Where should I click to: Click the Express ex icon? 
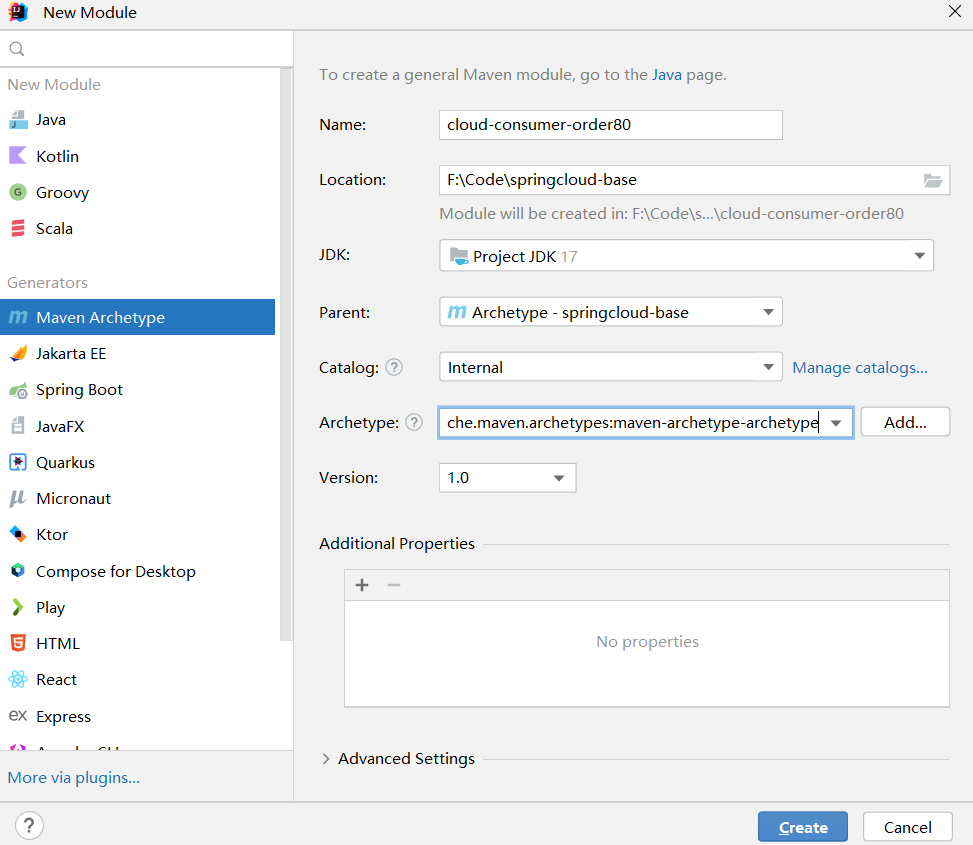[18, 715]
